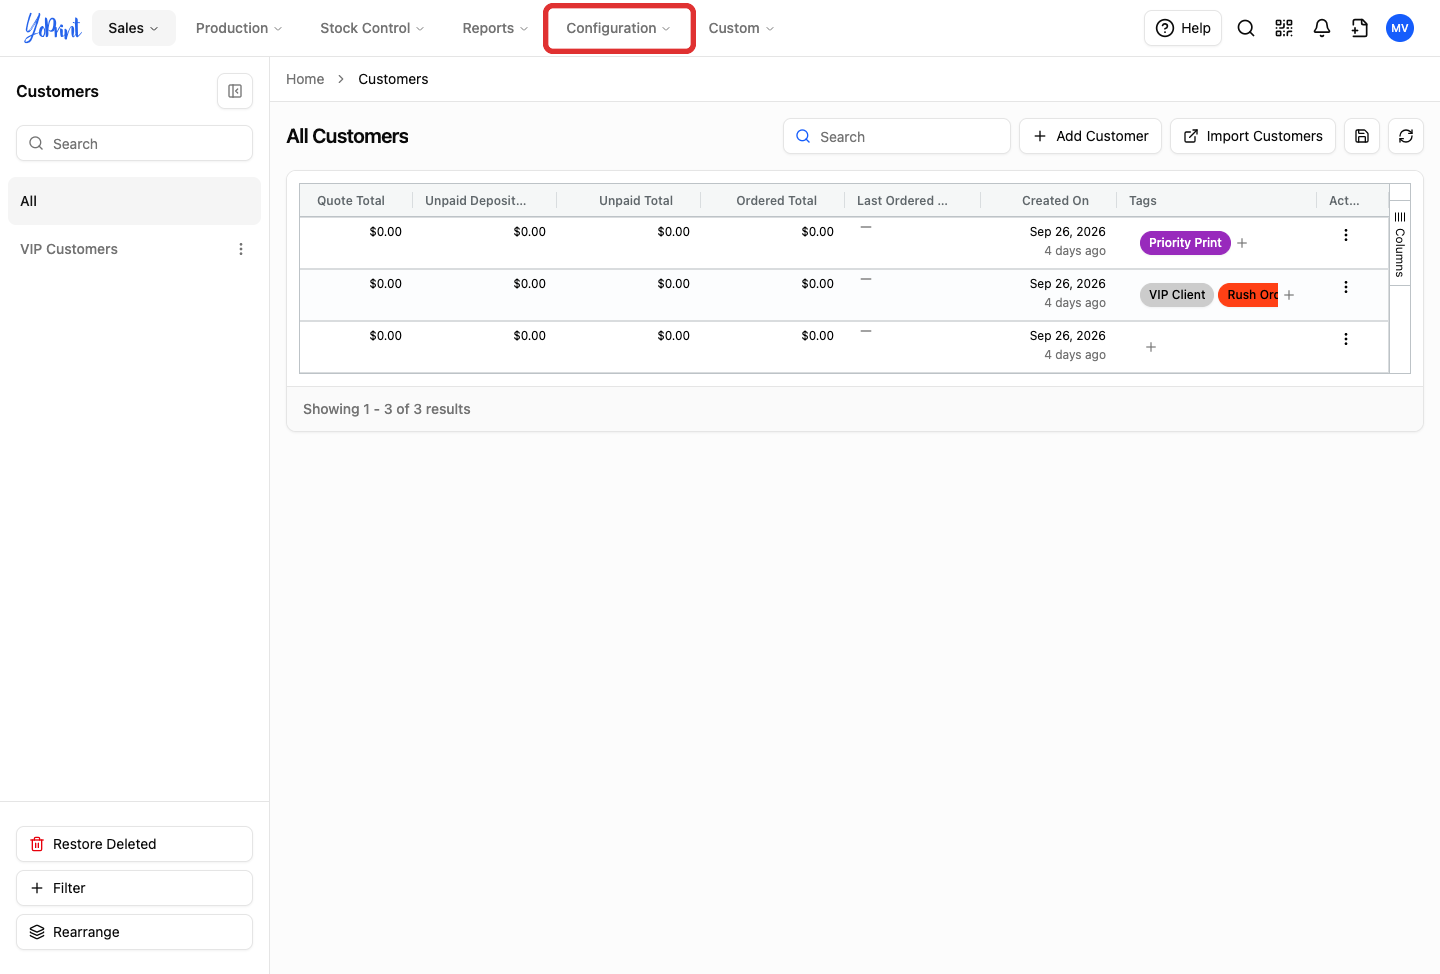
Task: Open actions menu for Priority Print row
Action: pyautogui.click(x=1346, y=235)
